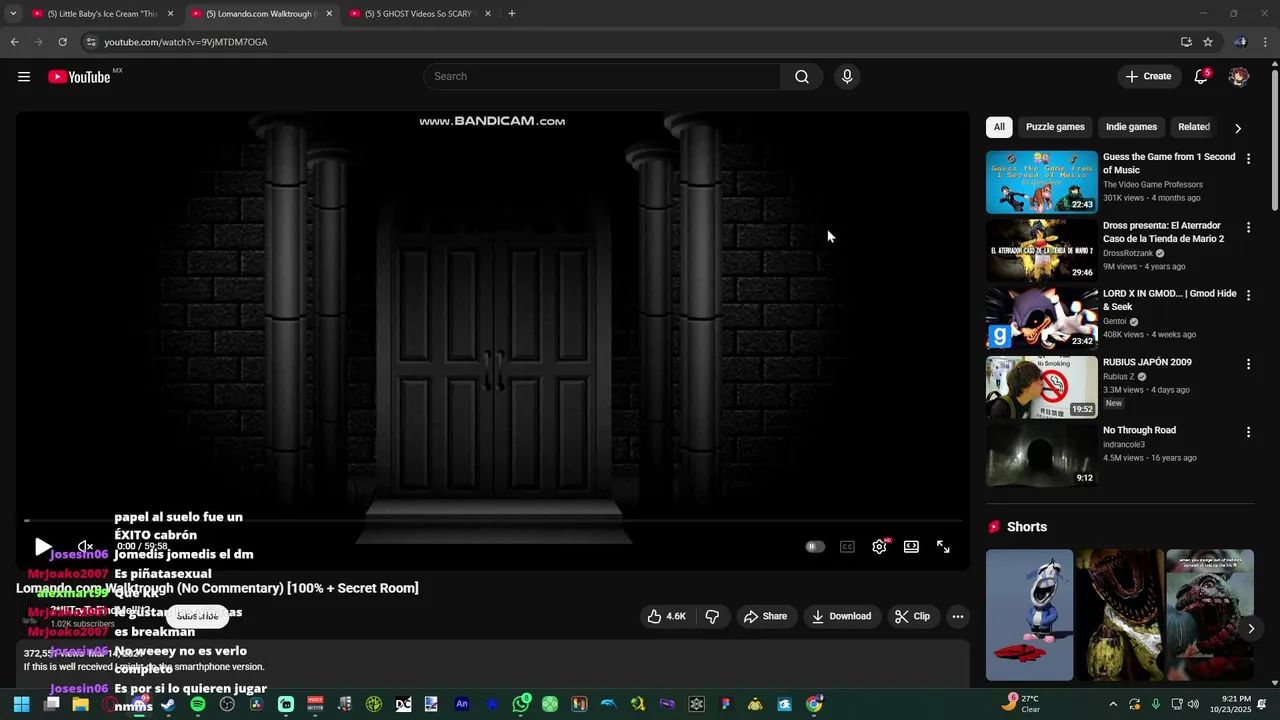The image size is (1280, 720).
Task: Toggle subtitles with the CC button
Action: [847, 547]
